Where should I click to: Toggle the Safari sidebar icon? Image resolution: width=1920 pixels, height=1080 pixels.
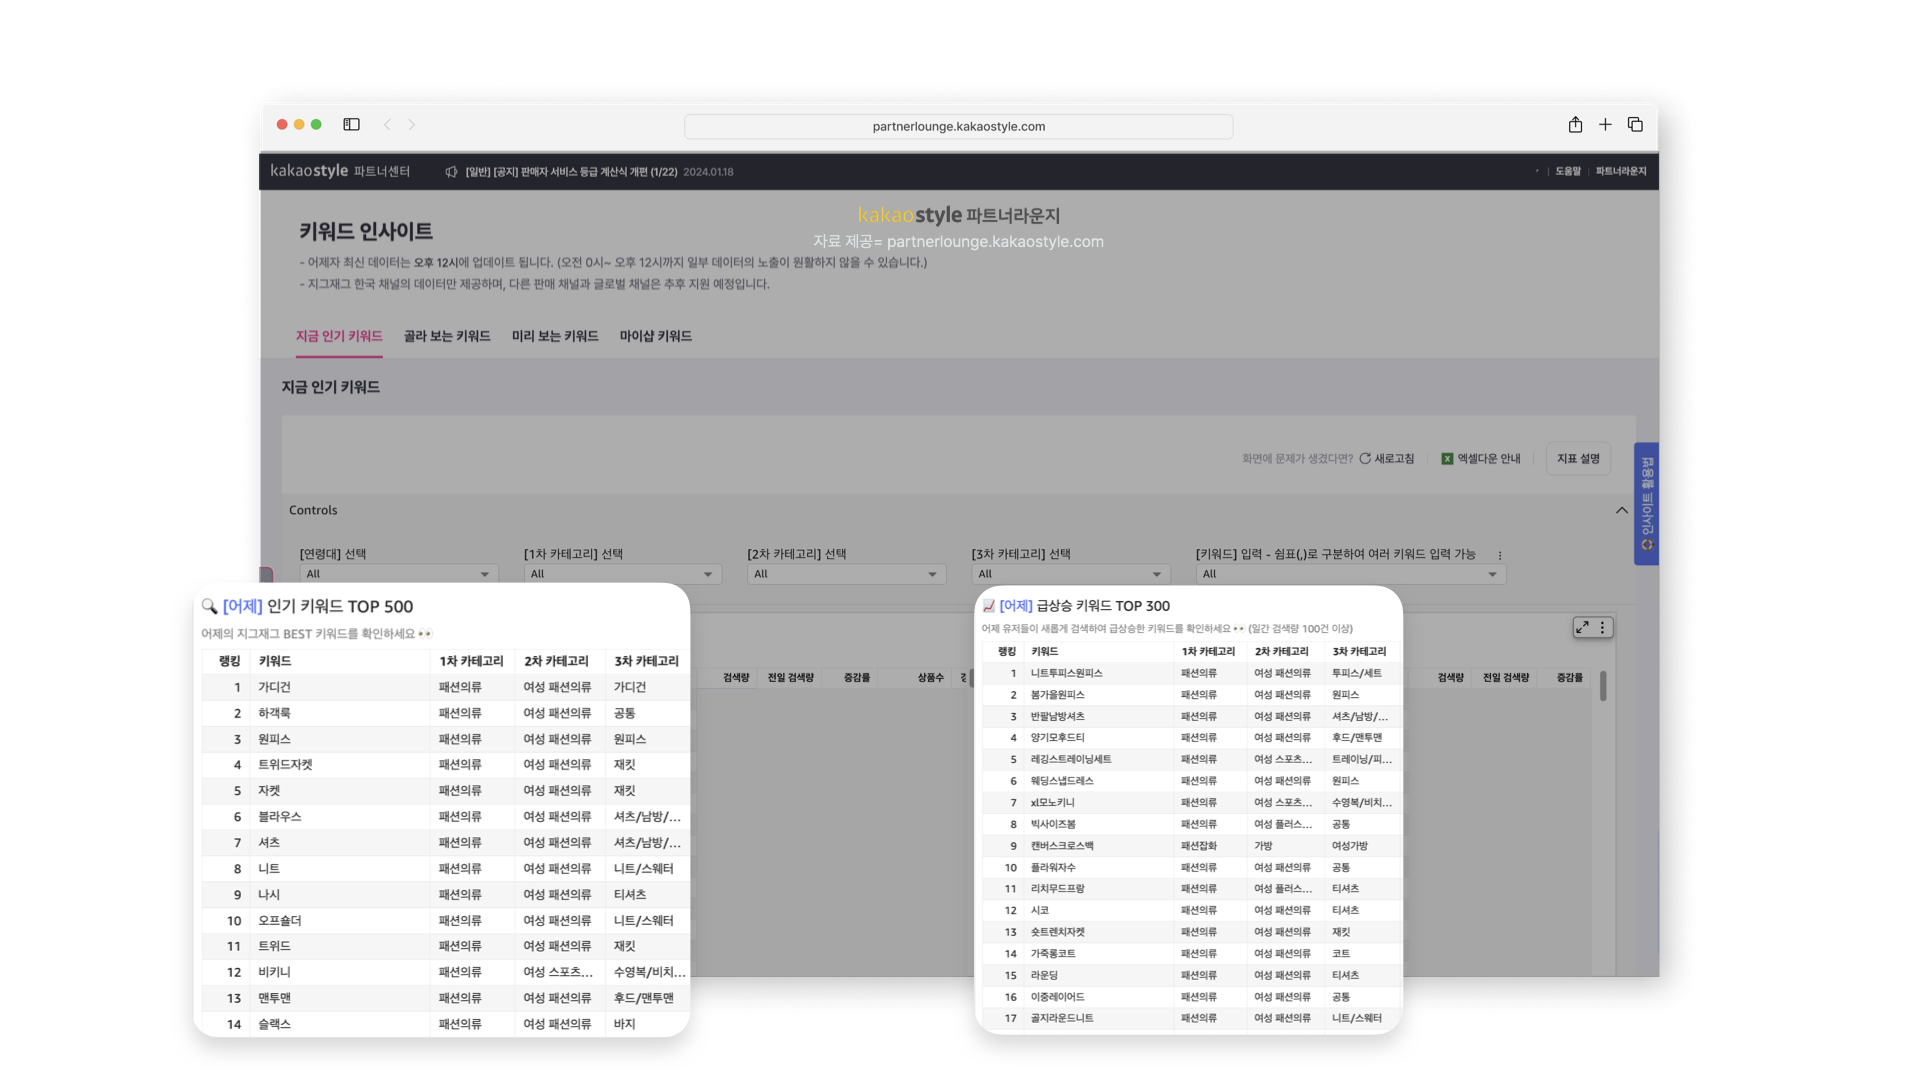pyautogui.click(x=351, y=125)
